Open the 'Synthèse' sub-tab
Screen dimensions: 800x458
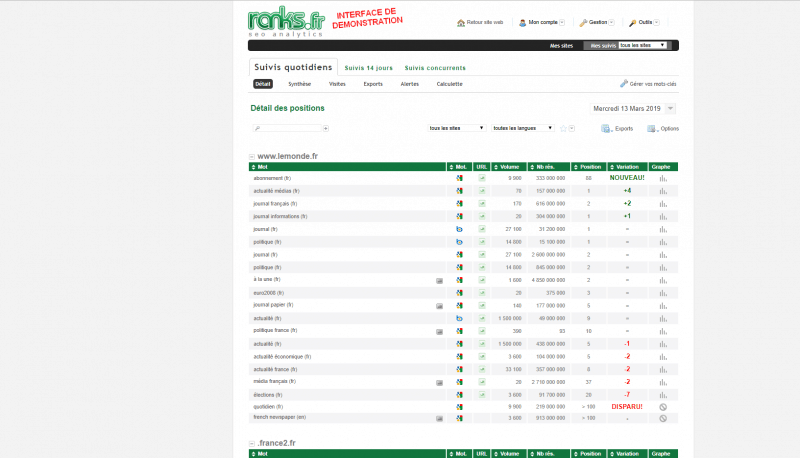pos(299,84)
